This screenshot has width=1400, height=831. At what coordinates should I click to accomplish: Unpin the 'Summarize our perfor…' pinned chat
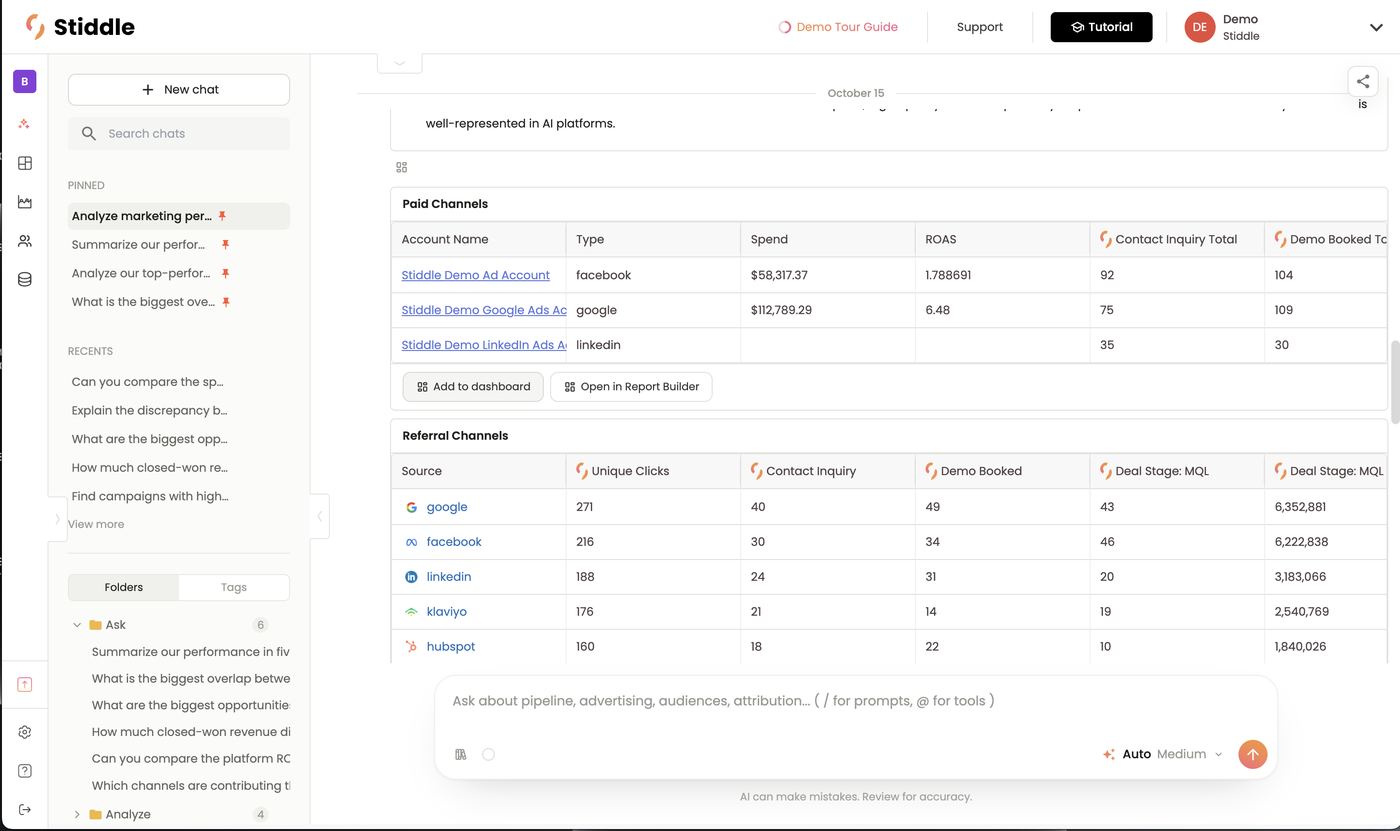[226, 245]
